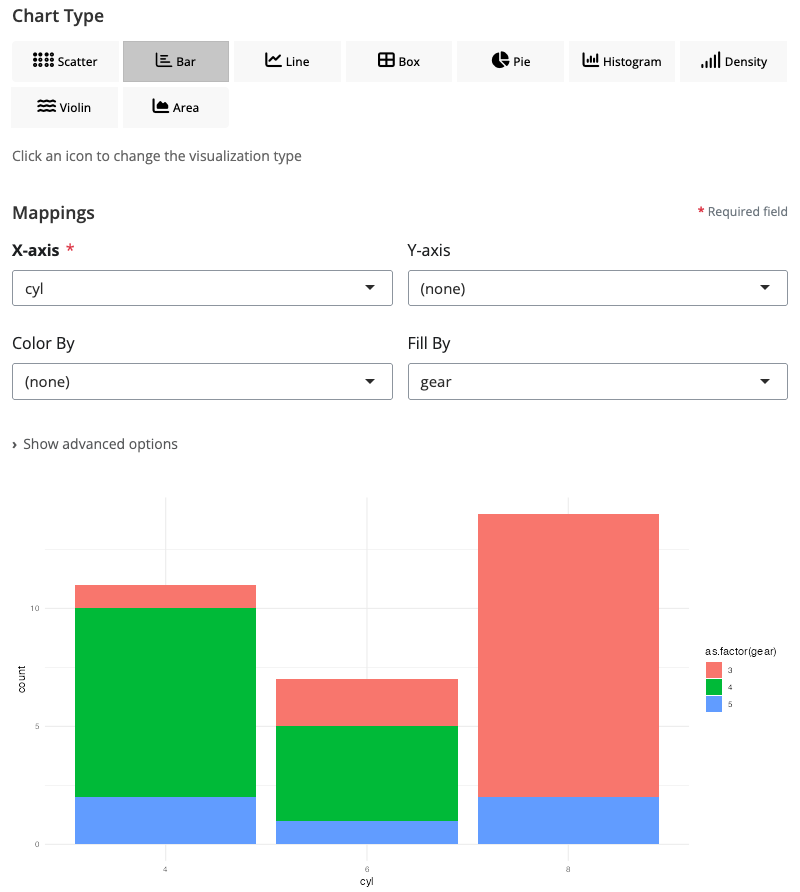
Task: Select the Histogram chart icon
Action: pyautogui.click(x=621, y=61)
